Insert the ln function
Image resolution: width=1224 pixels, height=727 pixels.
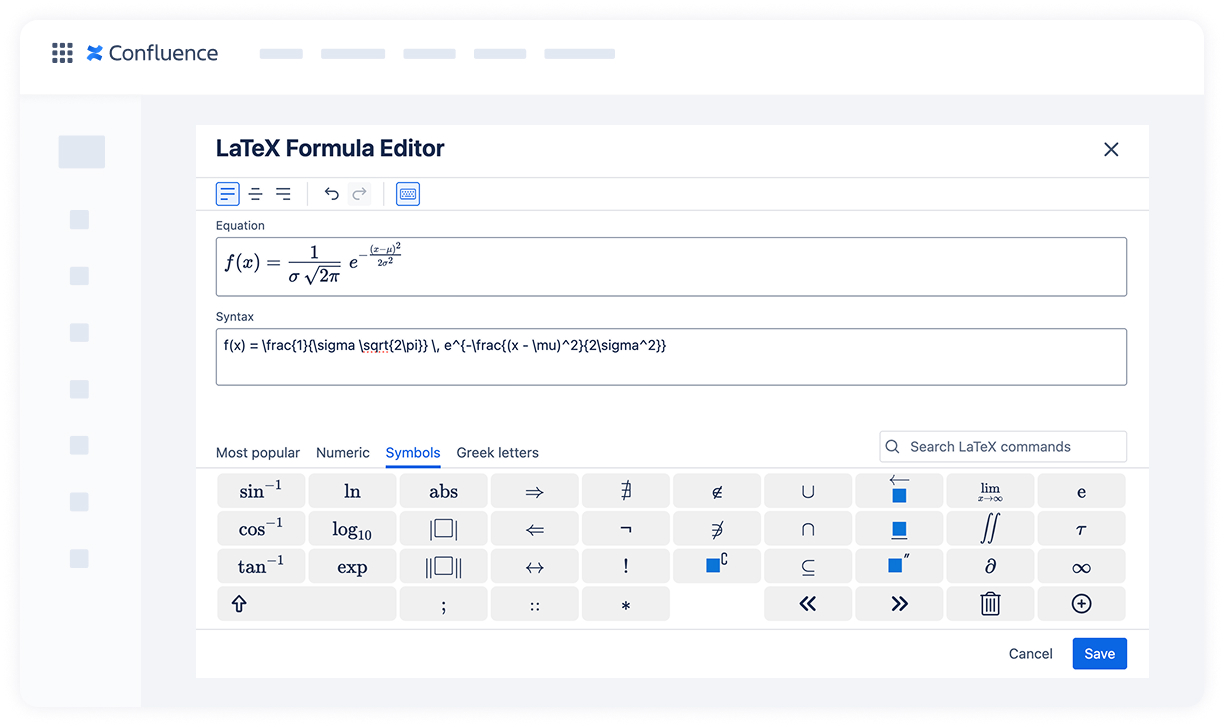[352, 490]
